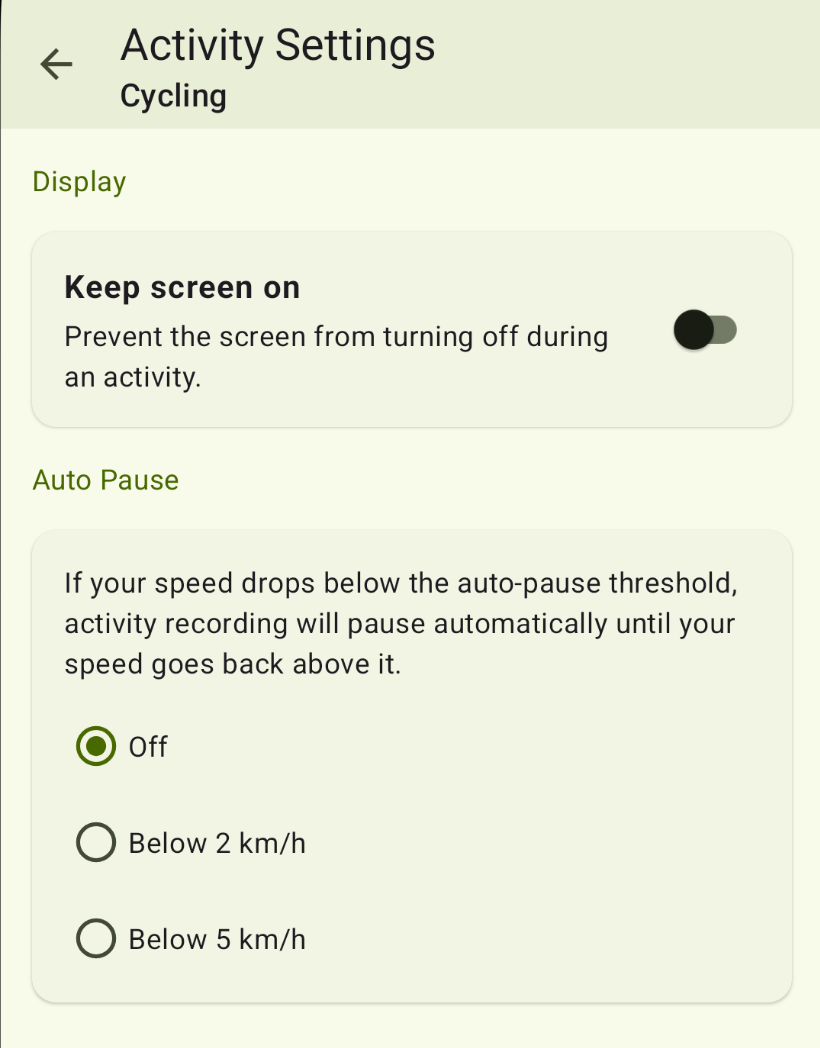Toggle screen wake lock for activities

pos(704,330)
